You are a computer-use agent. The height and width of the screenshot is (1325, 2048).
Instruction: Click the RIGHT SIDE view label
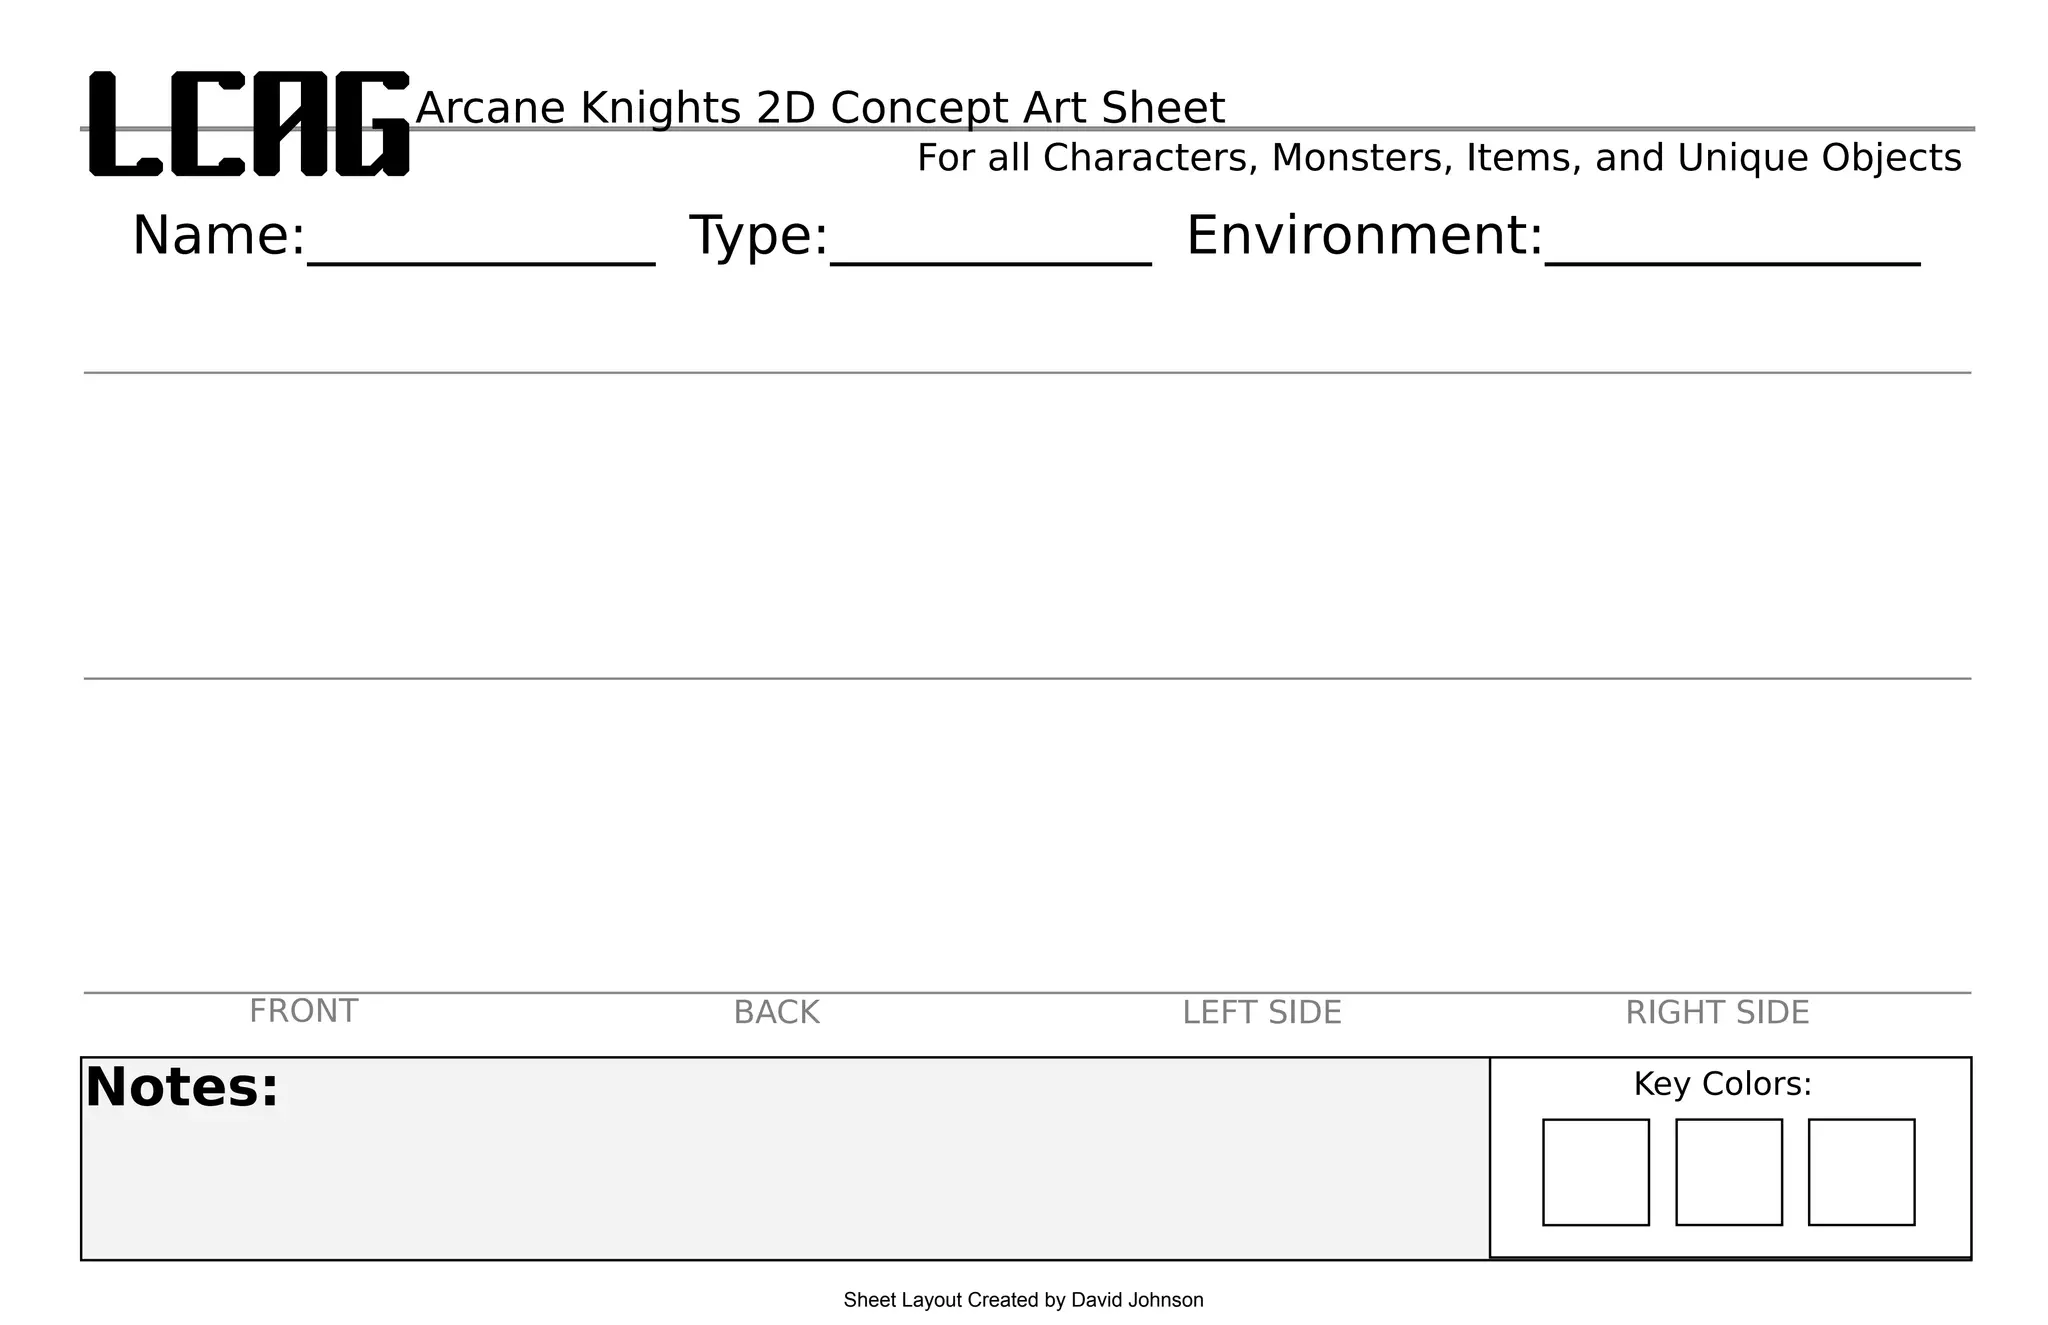coord(1716,1013)
